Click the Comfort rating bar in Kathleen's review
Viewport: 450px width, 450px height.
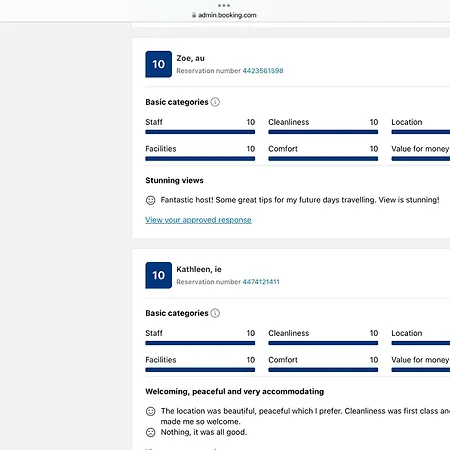pos(323,370)
